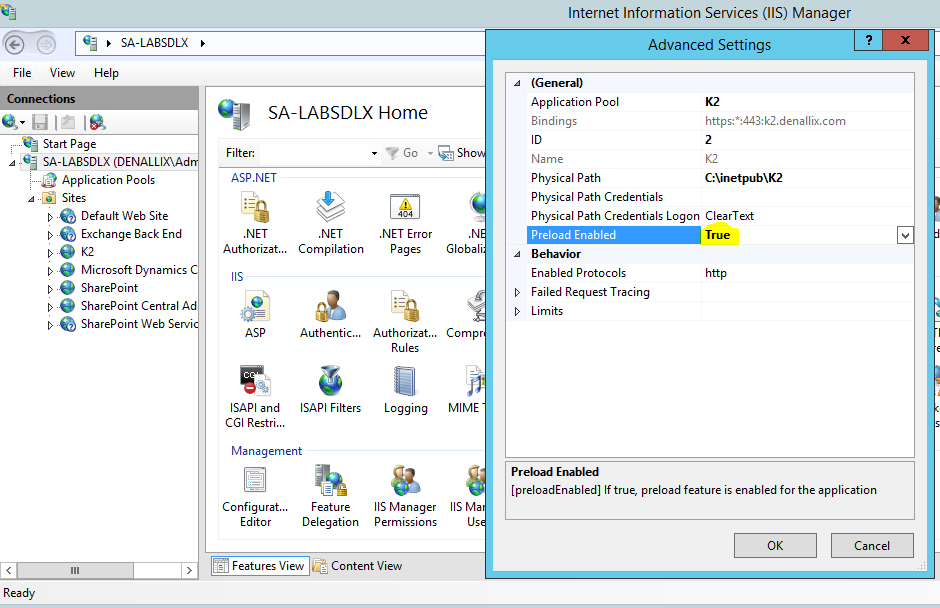Collapse the (General) settings section
Screen dimensions: 940x608
click(517, 83)
